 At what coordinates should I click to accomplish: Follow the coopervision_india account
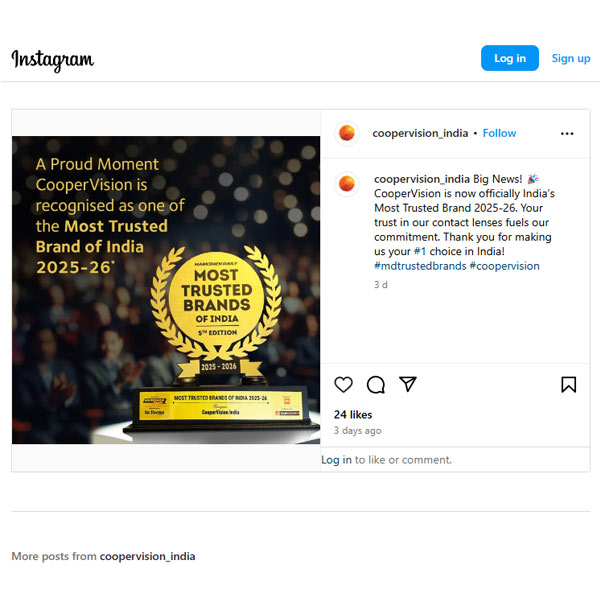(499, 133)
